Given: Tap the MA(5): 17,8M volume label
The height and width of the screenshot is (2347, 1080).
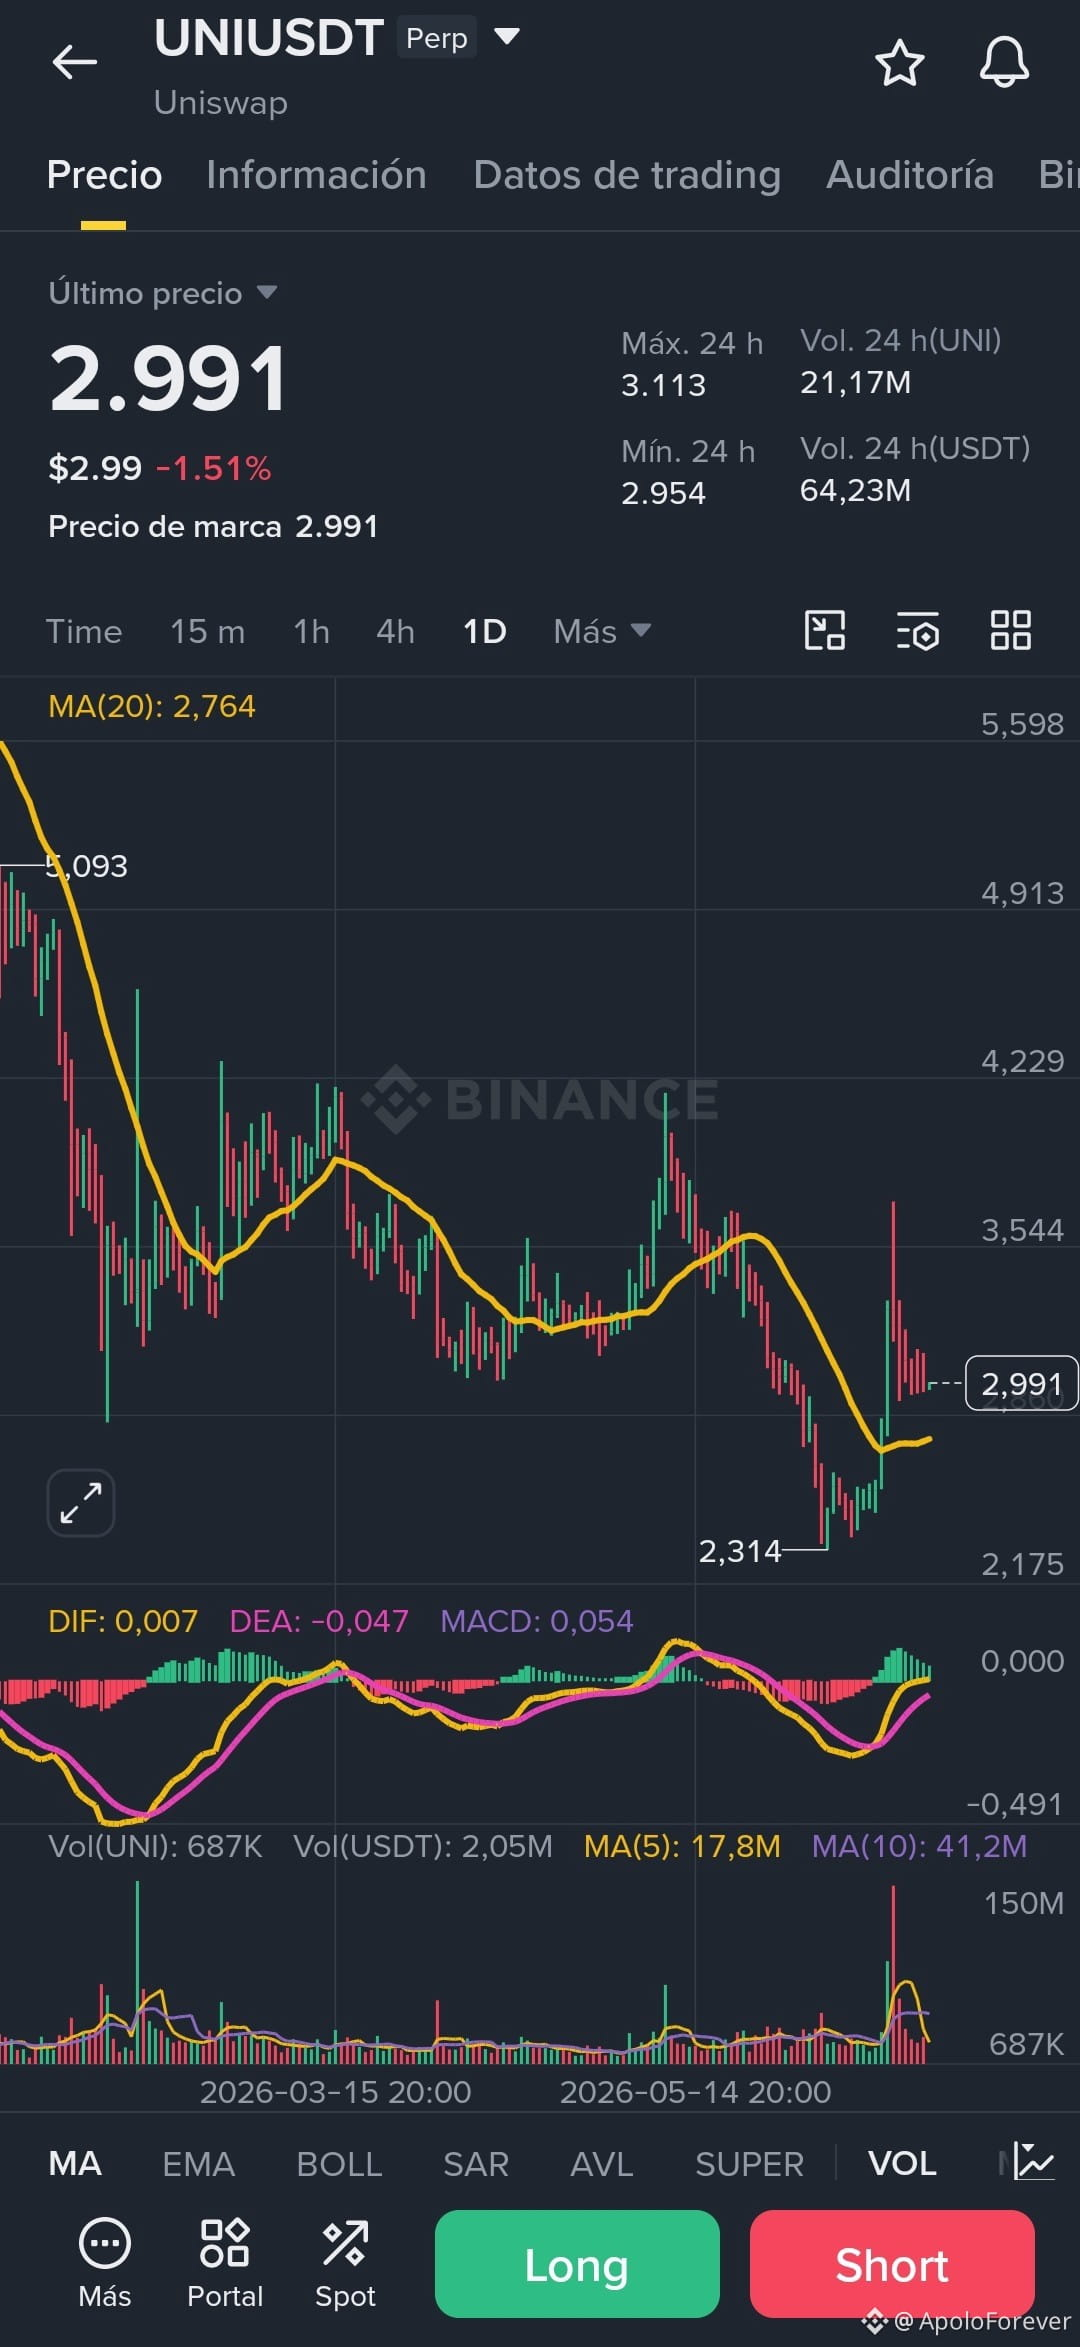Looking at the screenshot, I should [682, 1846].
